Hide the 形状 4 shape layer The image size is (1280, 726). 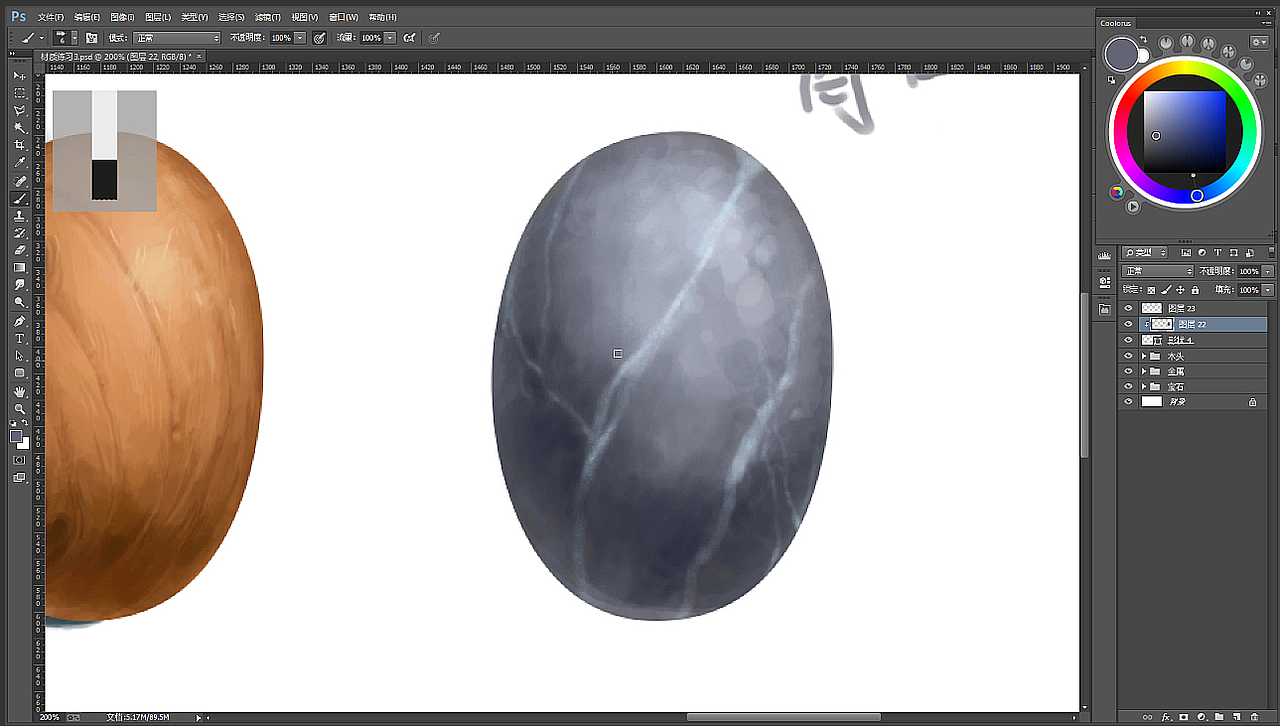tap(1128, 341)
